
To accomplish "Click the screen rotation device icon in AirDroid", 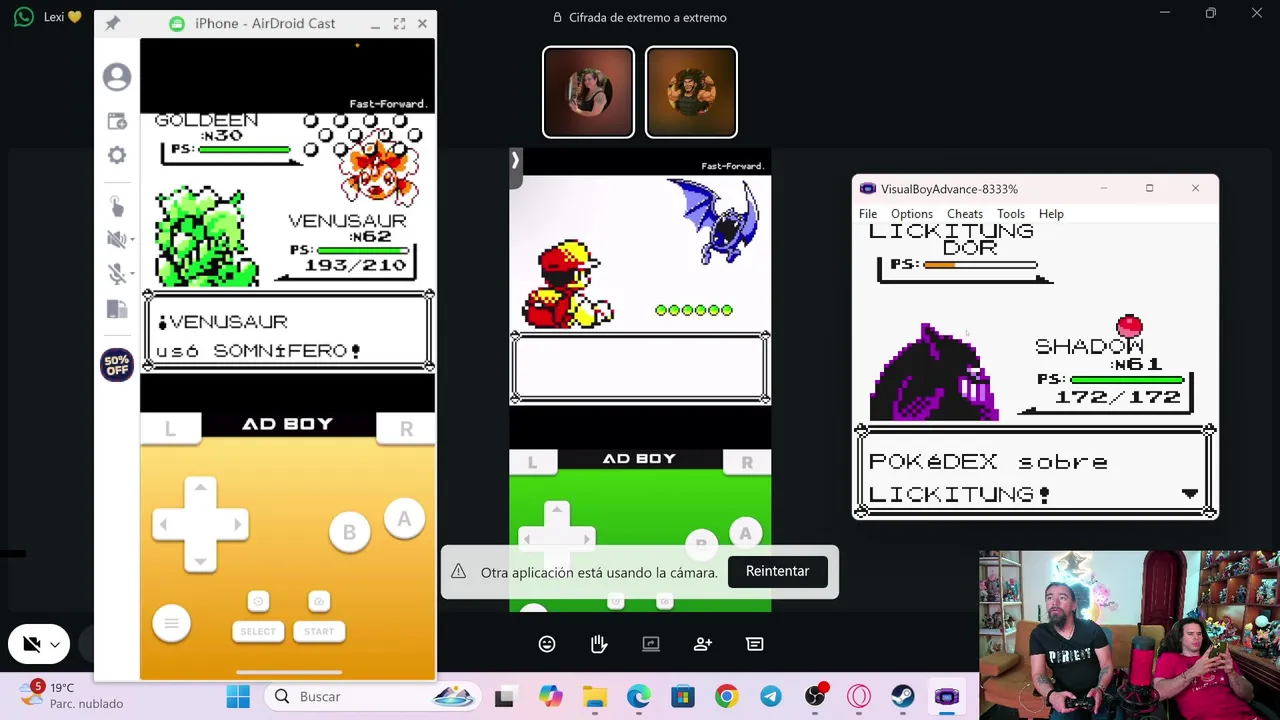I will click(x=117, y=309).
